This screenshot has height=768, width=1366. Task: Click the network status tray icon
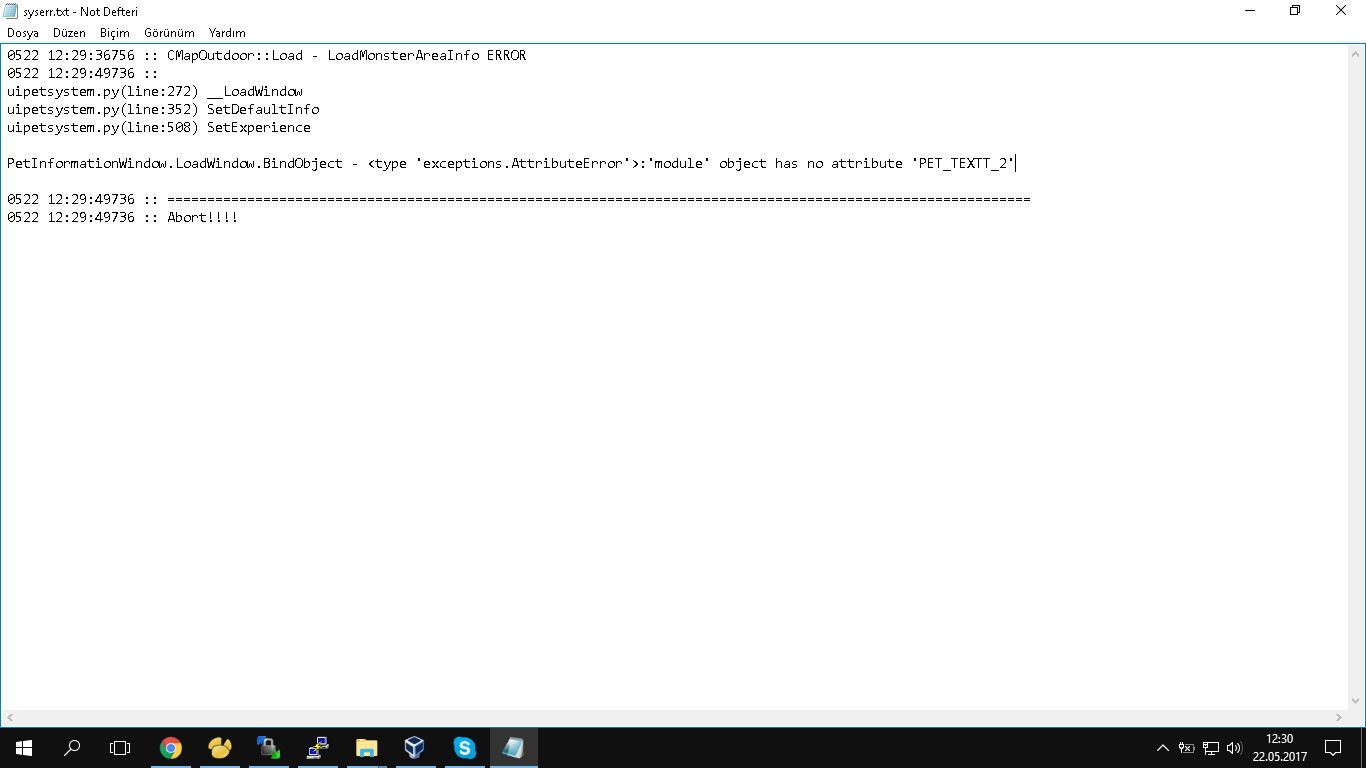tap(1211, 747)
